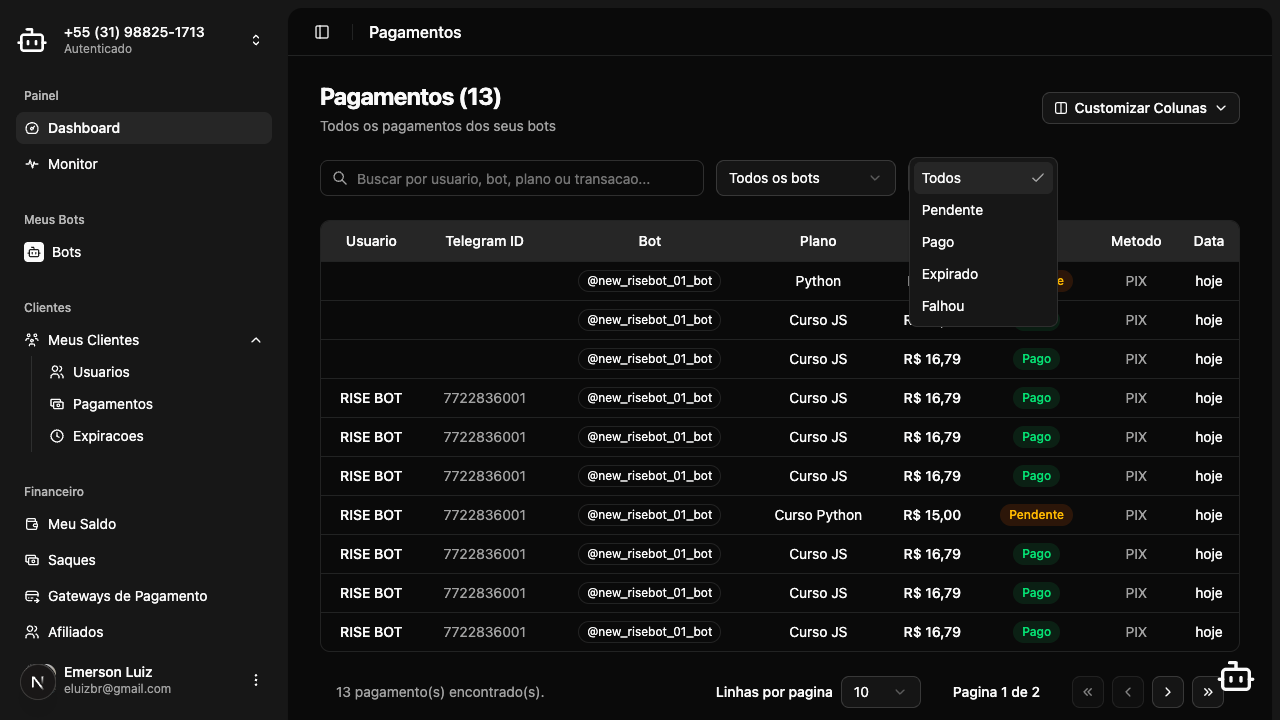Click the Metodo column header

click(1136, 241)
